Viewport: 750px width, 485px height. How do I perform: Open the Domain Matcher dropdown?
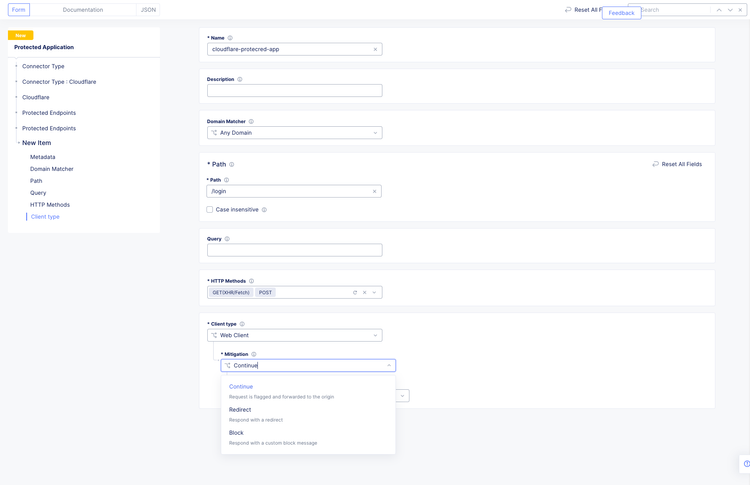(294, 133)
